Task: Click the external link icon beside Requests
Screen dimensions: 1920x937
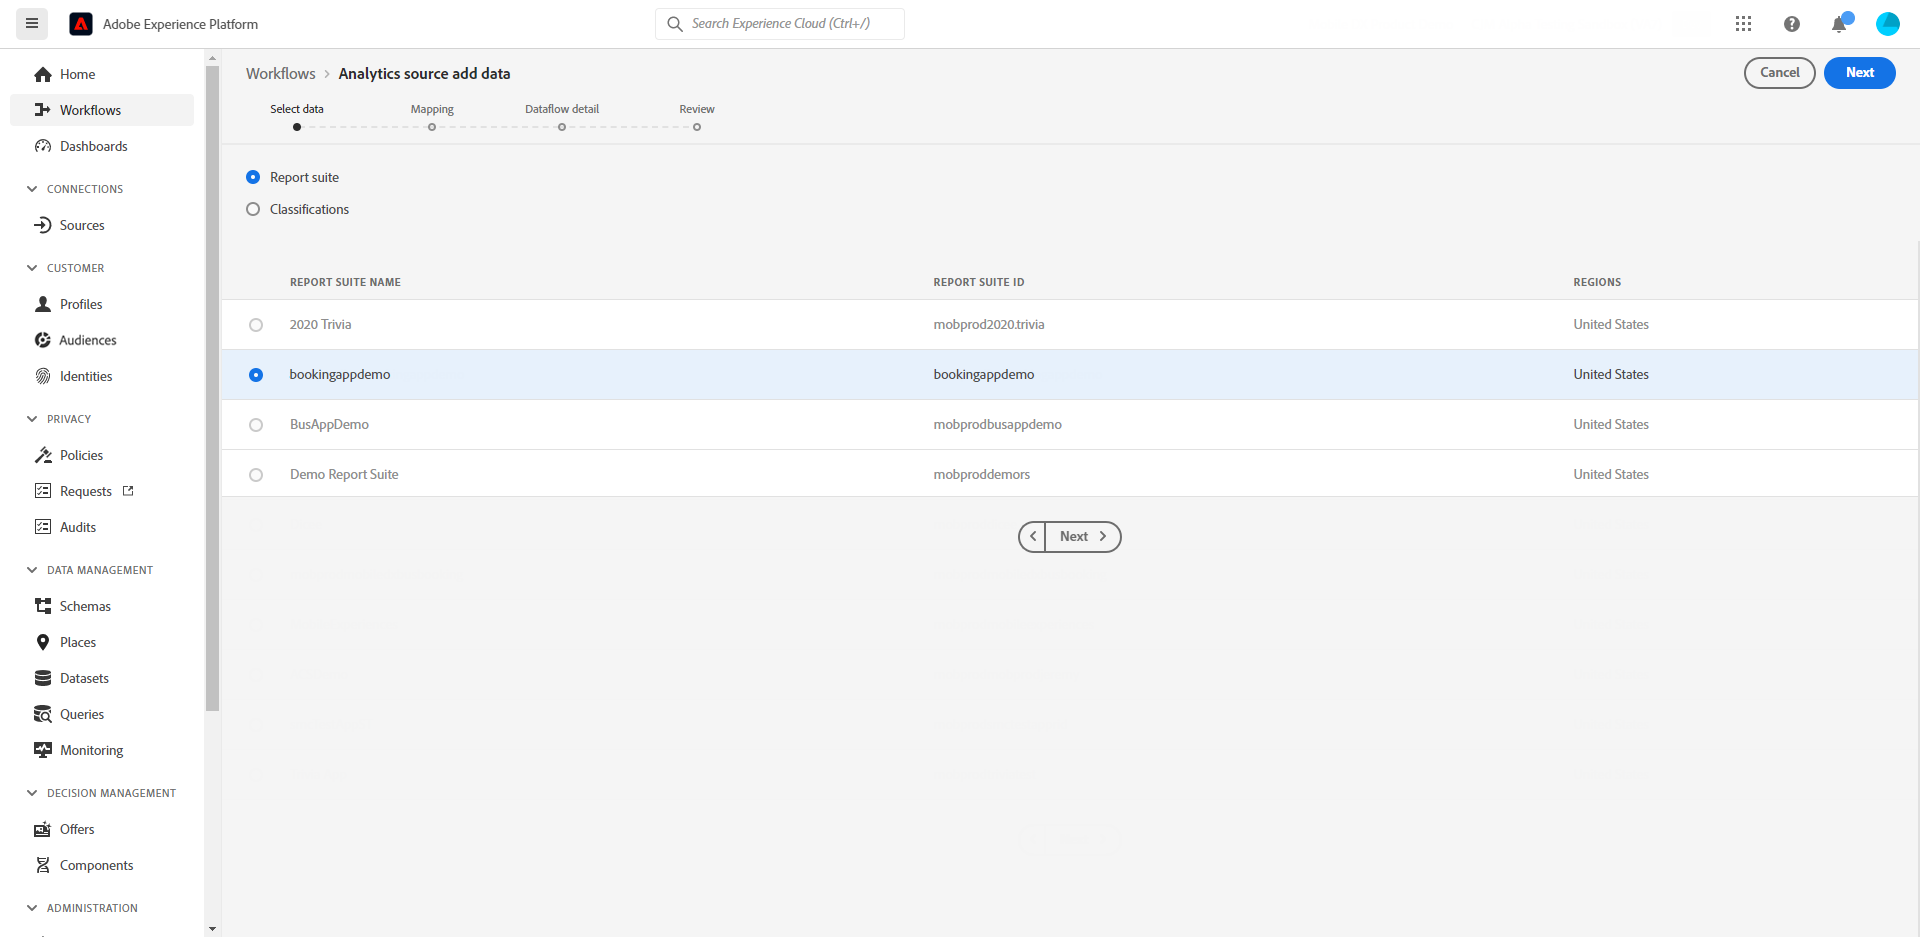Action: 128,491
